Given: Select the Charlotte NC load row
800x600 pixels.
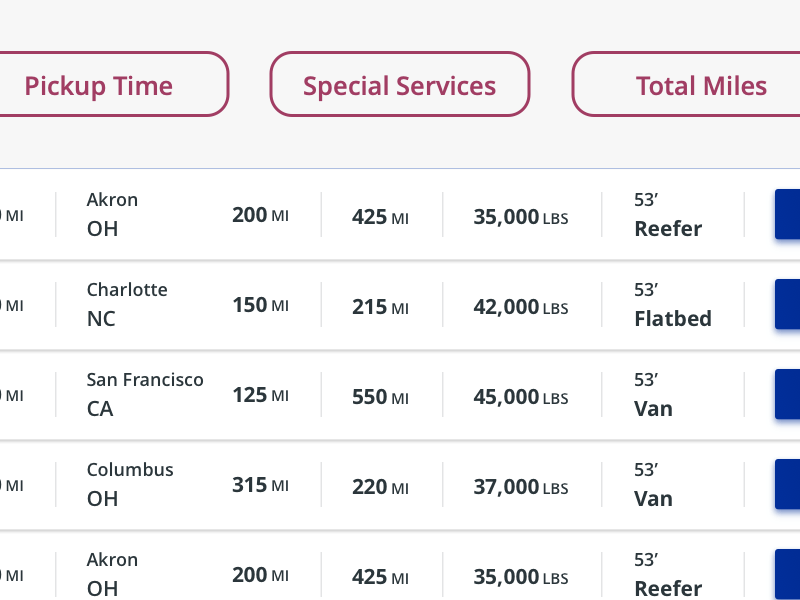Looking at the screenshot, I should coord(127,304).
